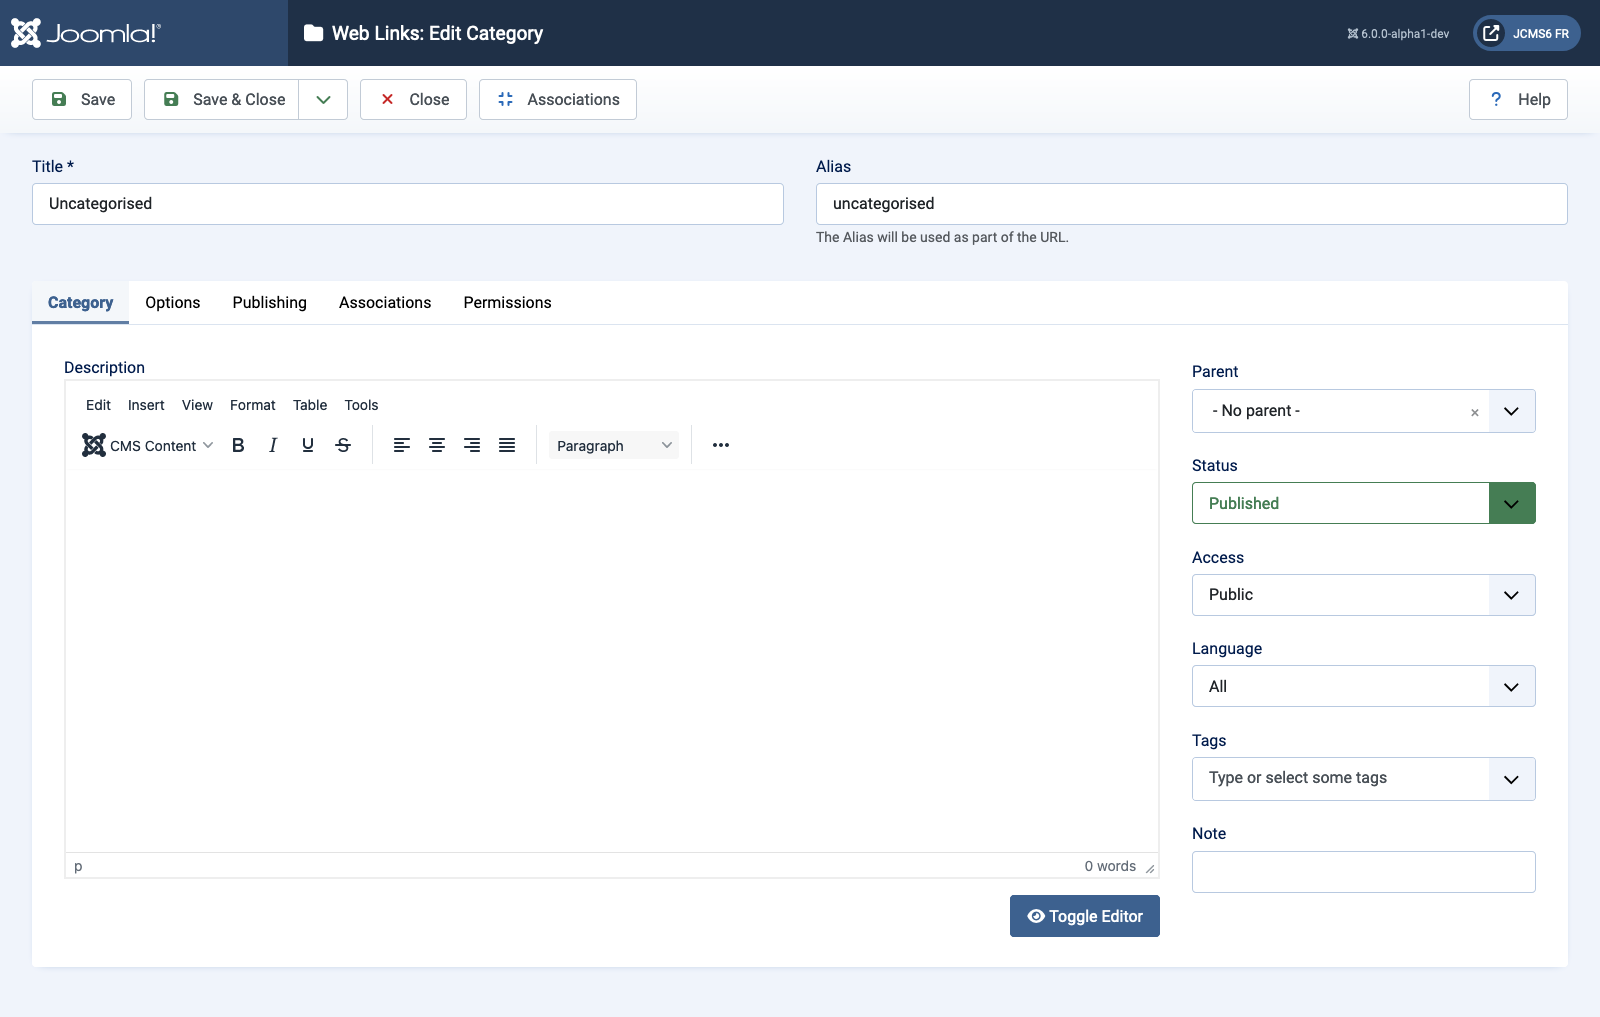Expand the Paragraph format dropdown
This screenshot has width=1600, height=1017.
pos(614,445)
